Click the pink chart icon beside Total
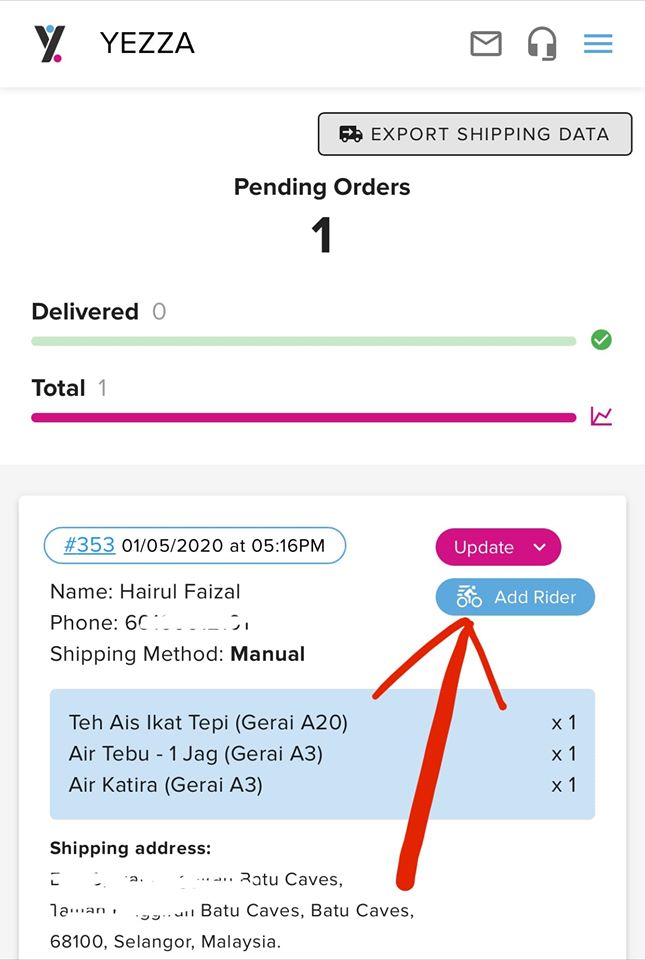 [601, 416]
